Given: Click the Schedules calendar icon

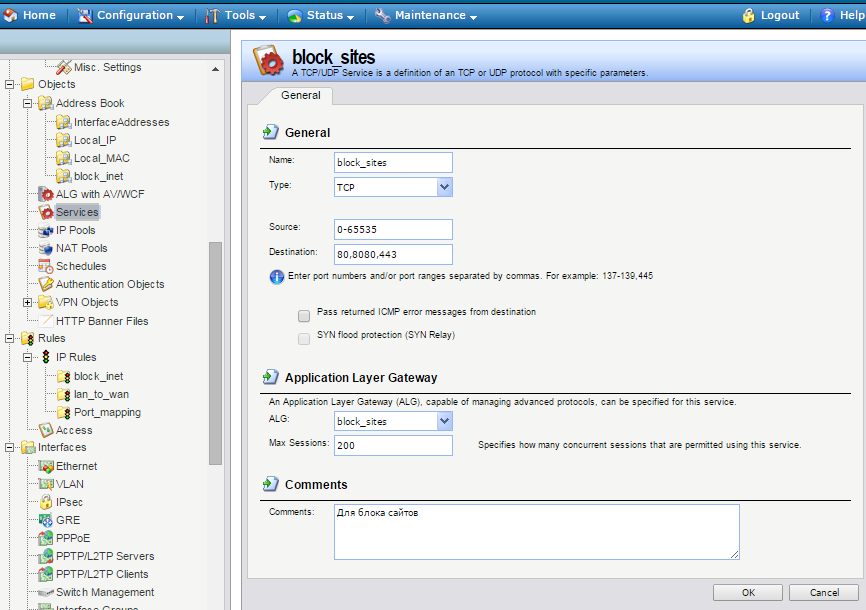Looking at the screenshot, I should (x=46, y=266).
